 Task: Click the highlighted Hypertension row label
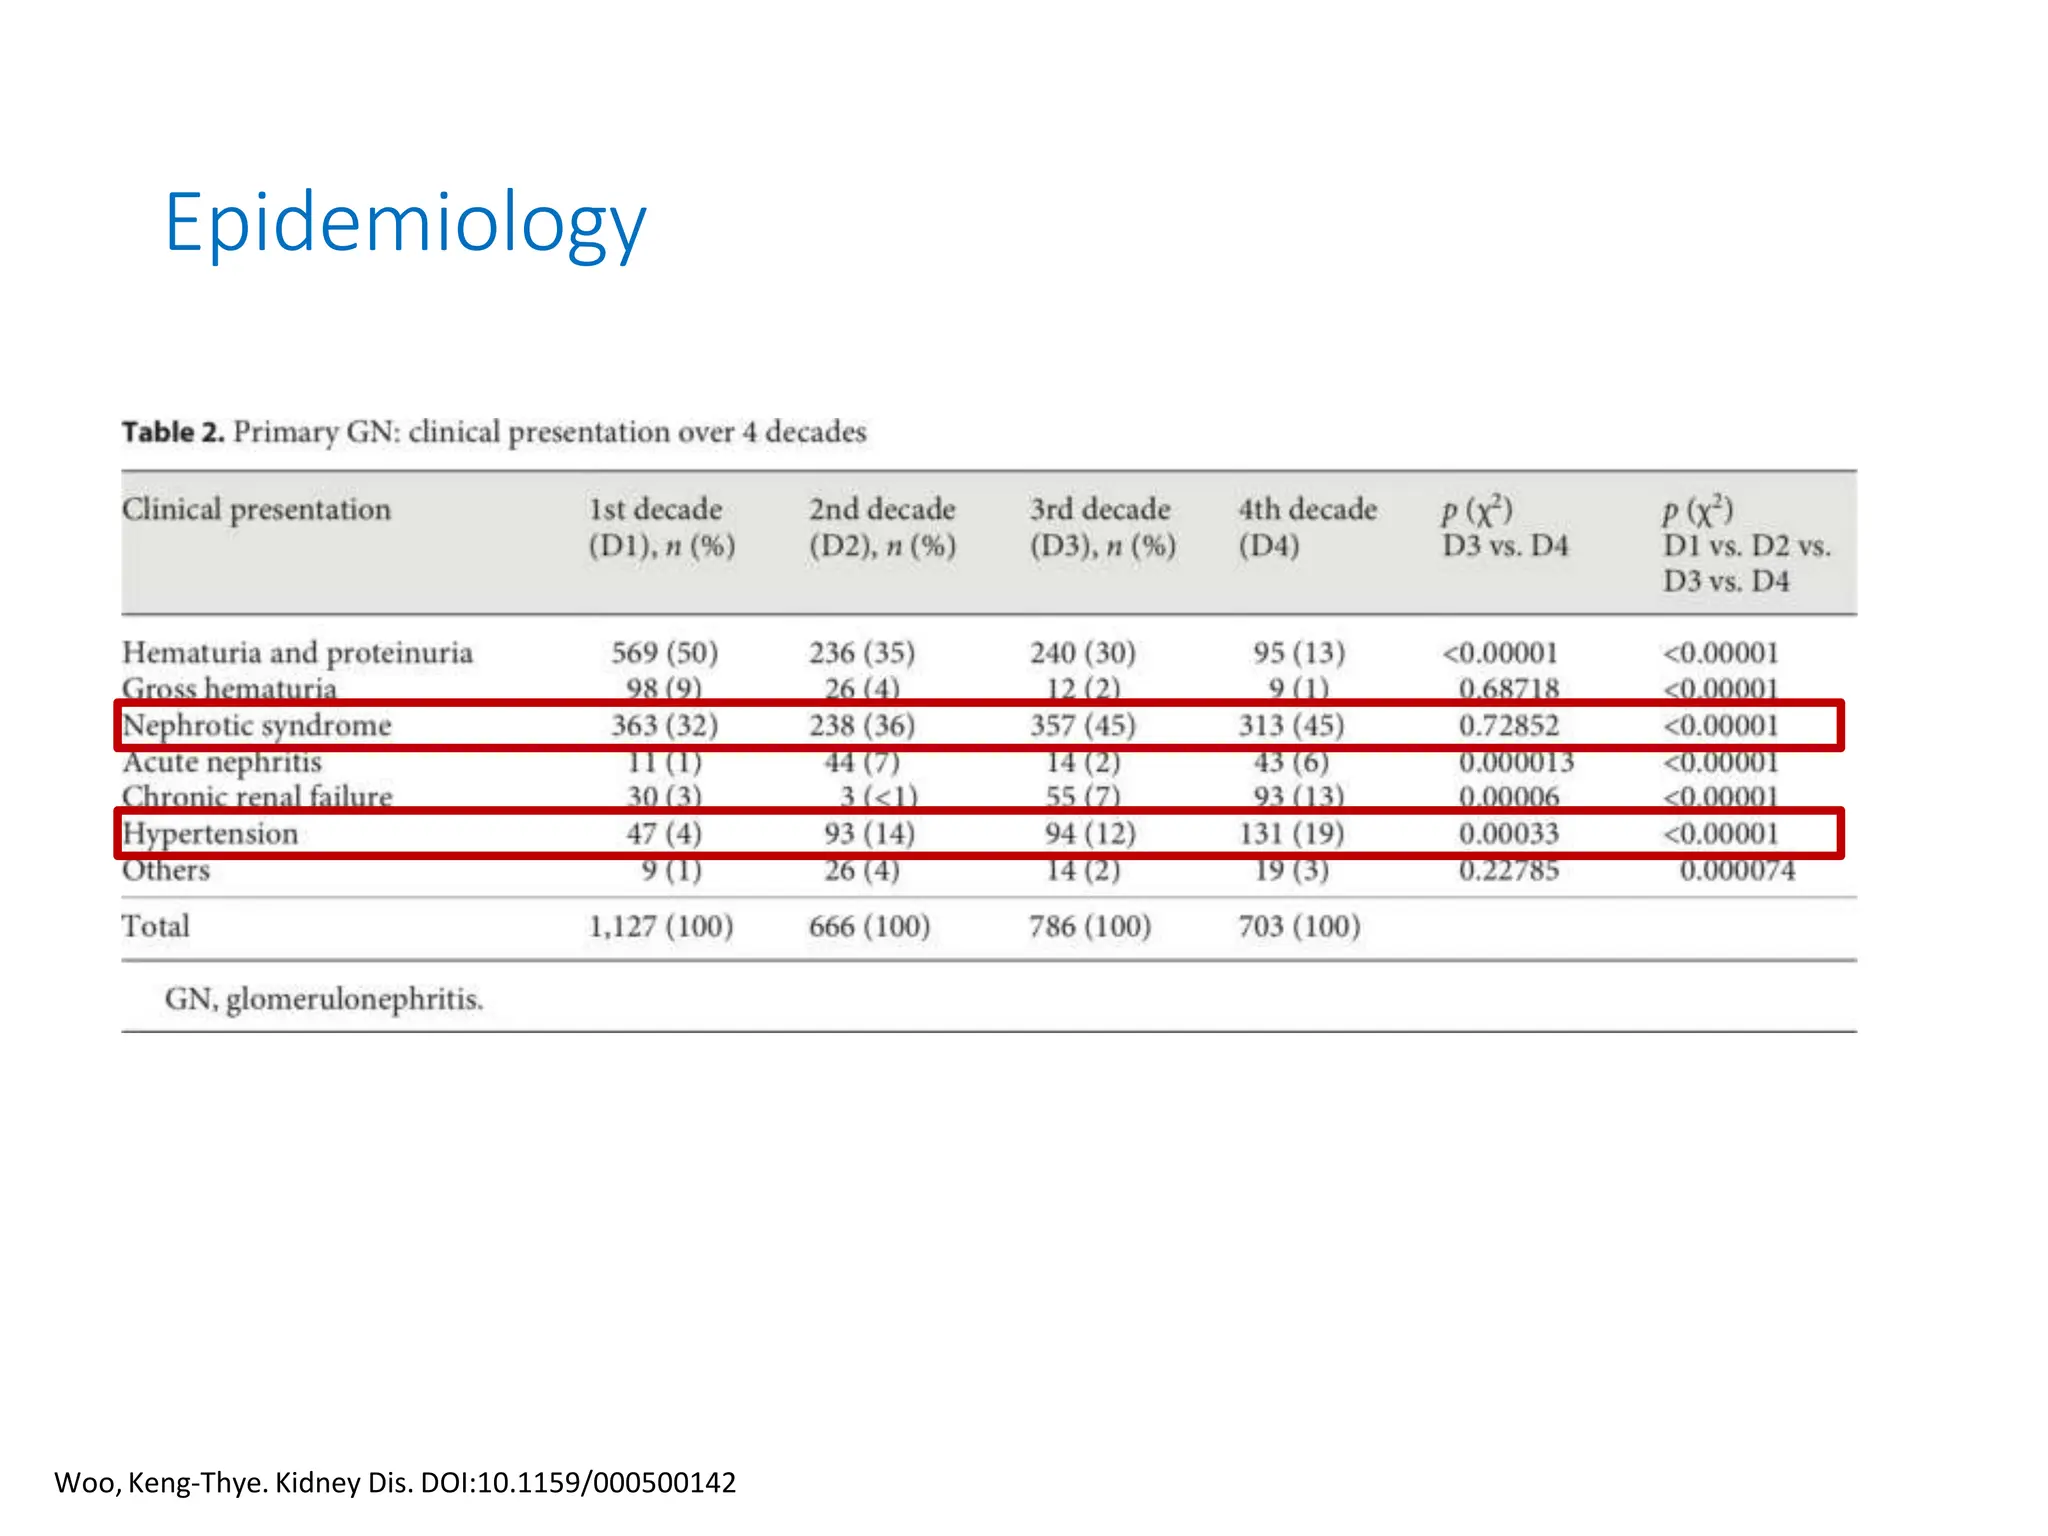click(x=210, y=834)
